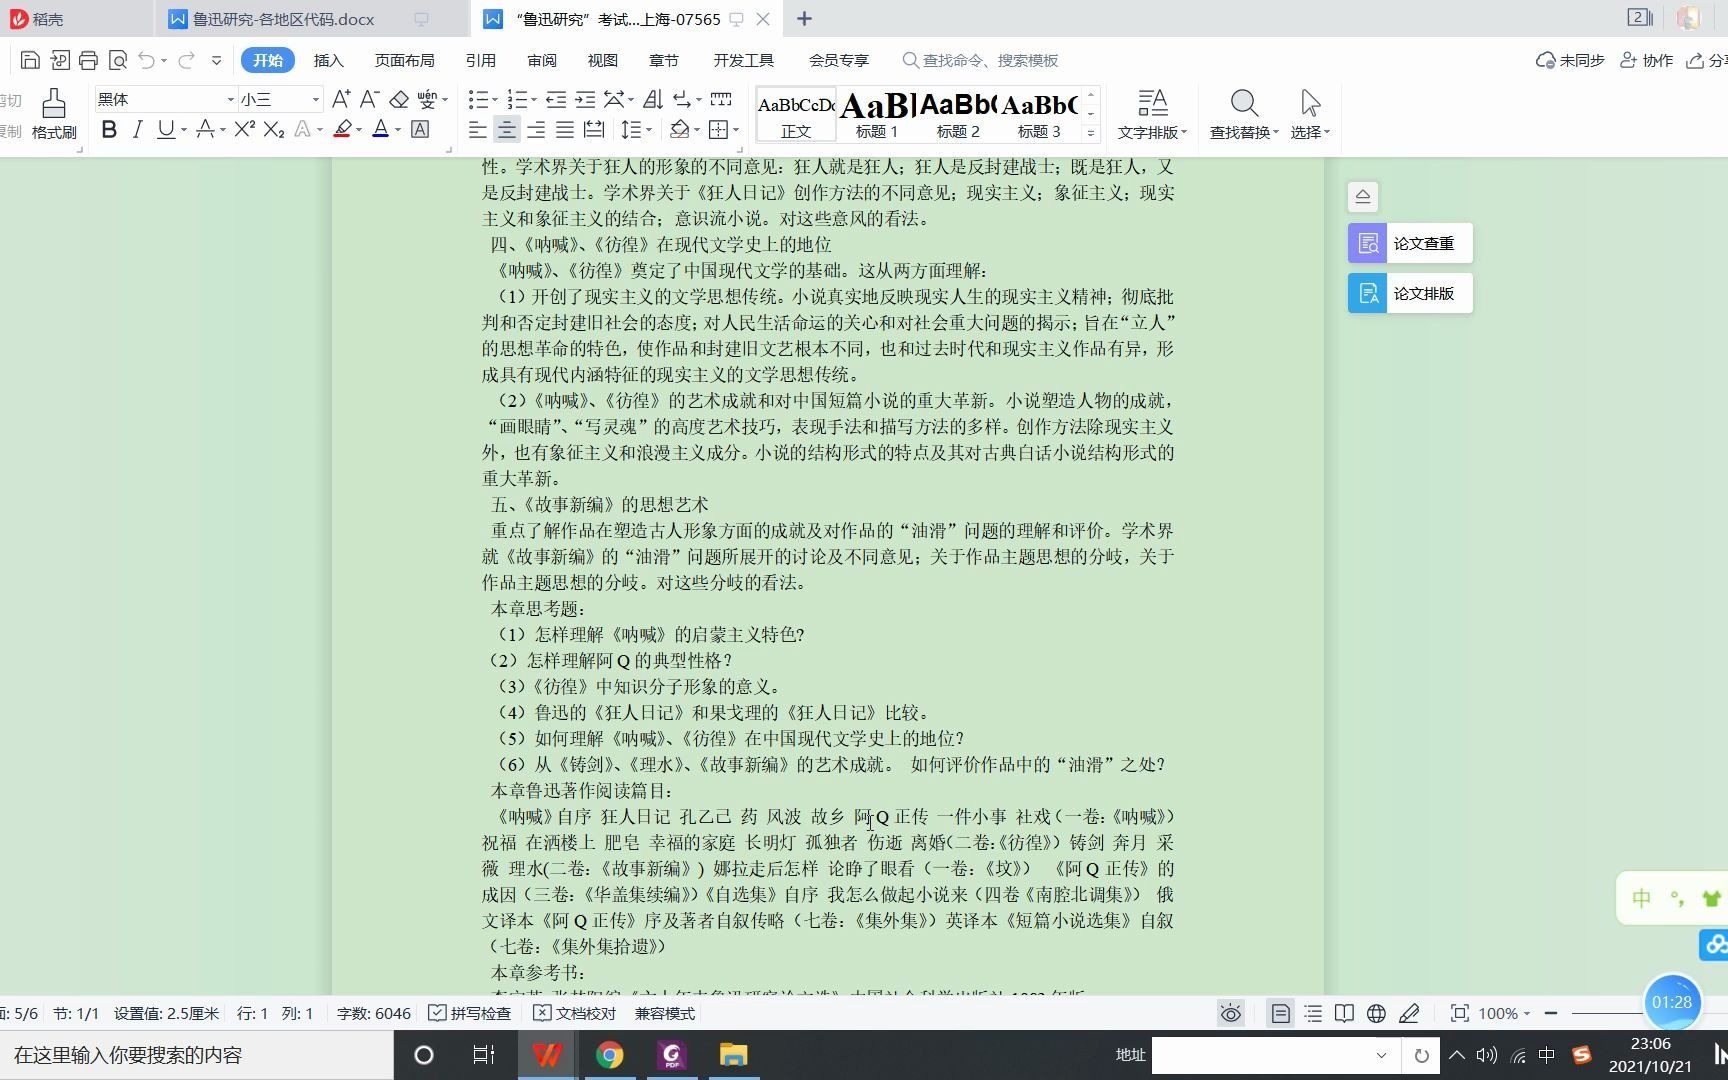The width and height of the screenshot is (1728, 1080).
Task: Open the 插入 ribbon tab
Action: [x=328, y=60]
